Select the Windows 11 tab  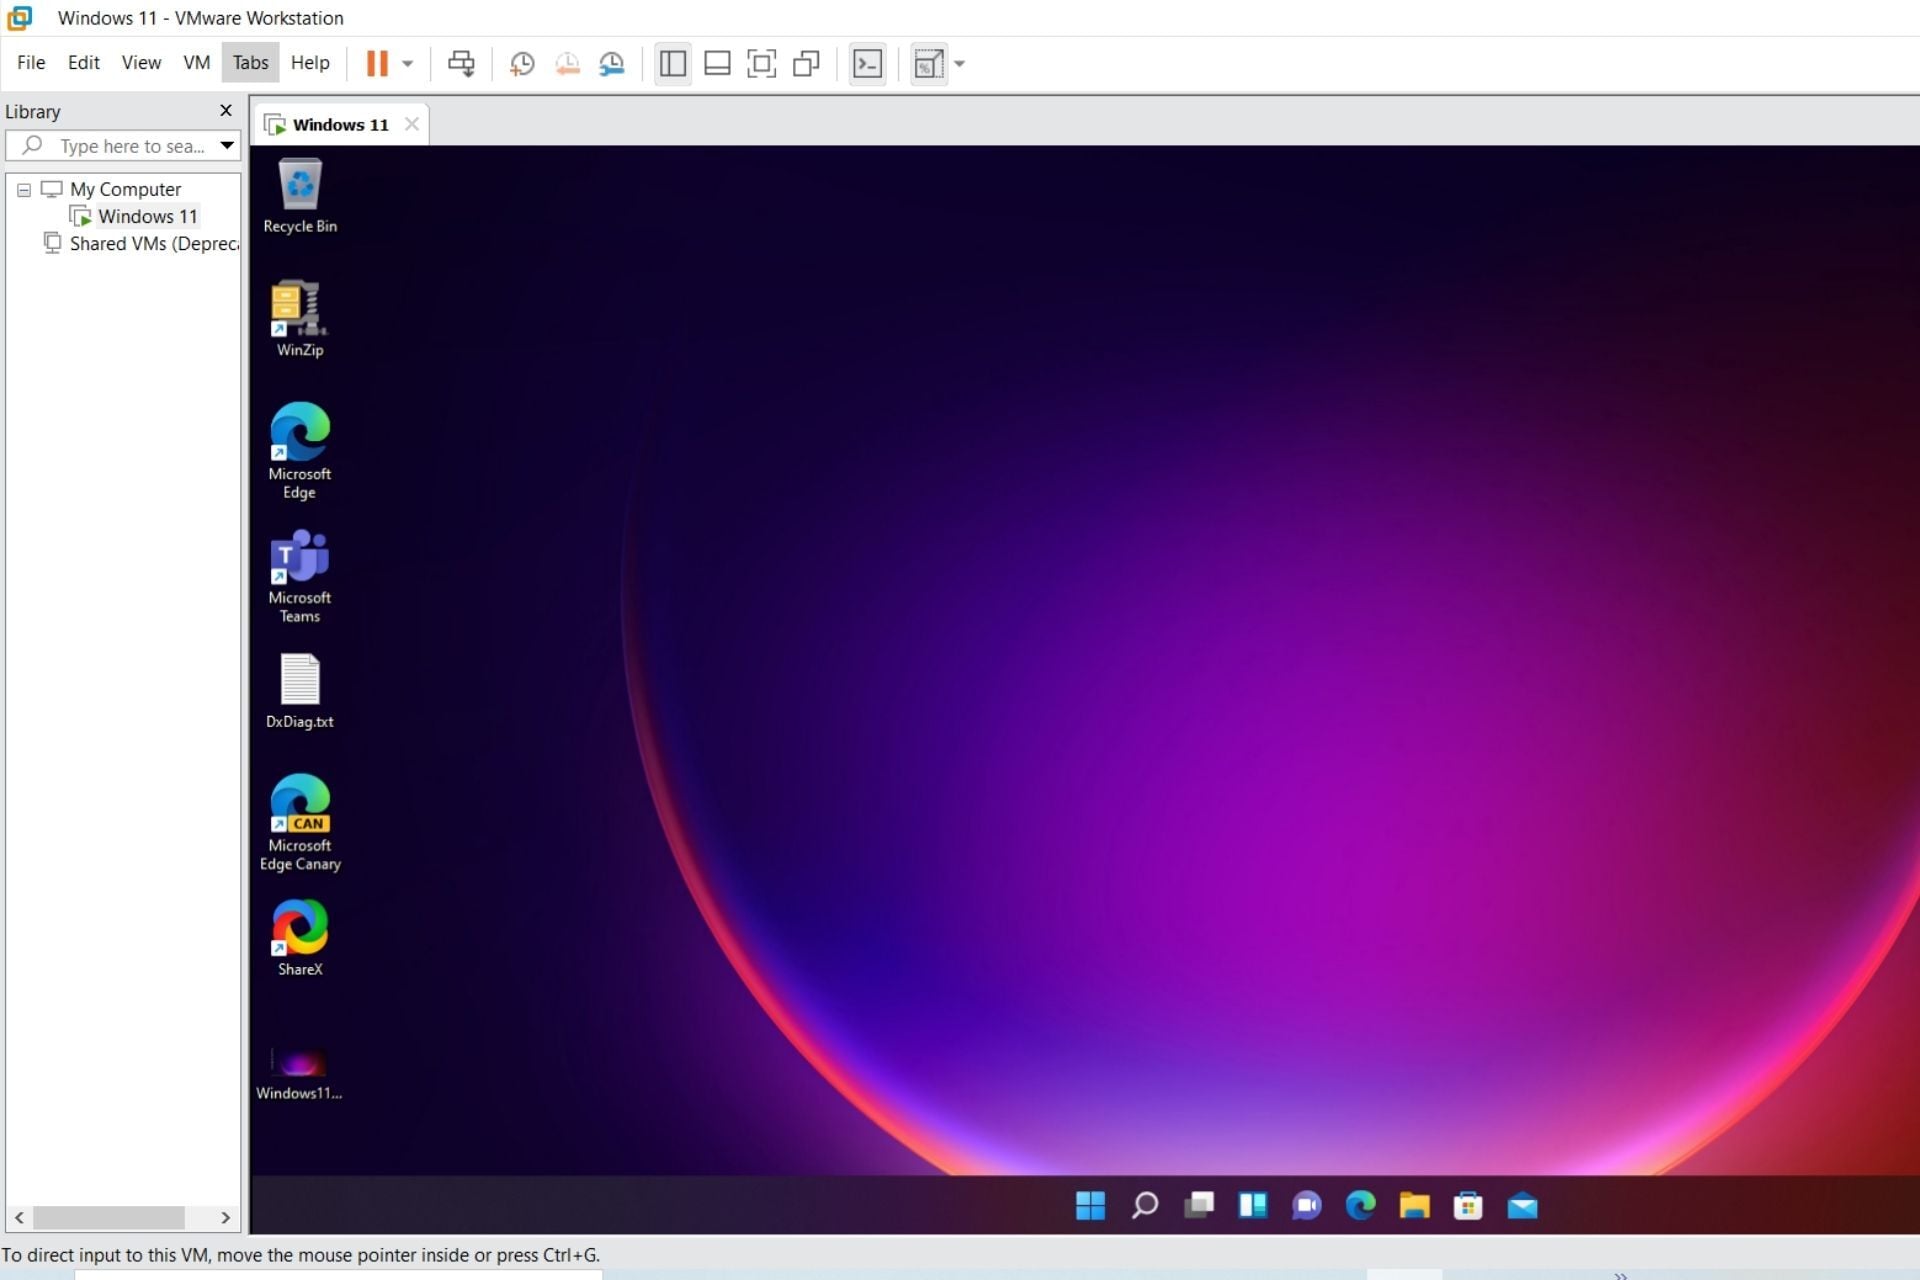coord(340,125)
